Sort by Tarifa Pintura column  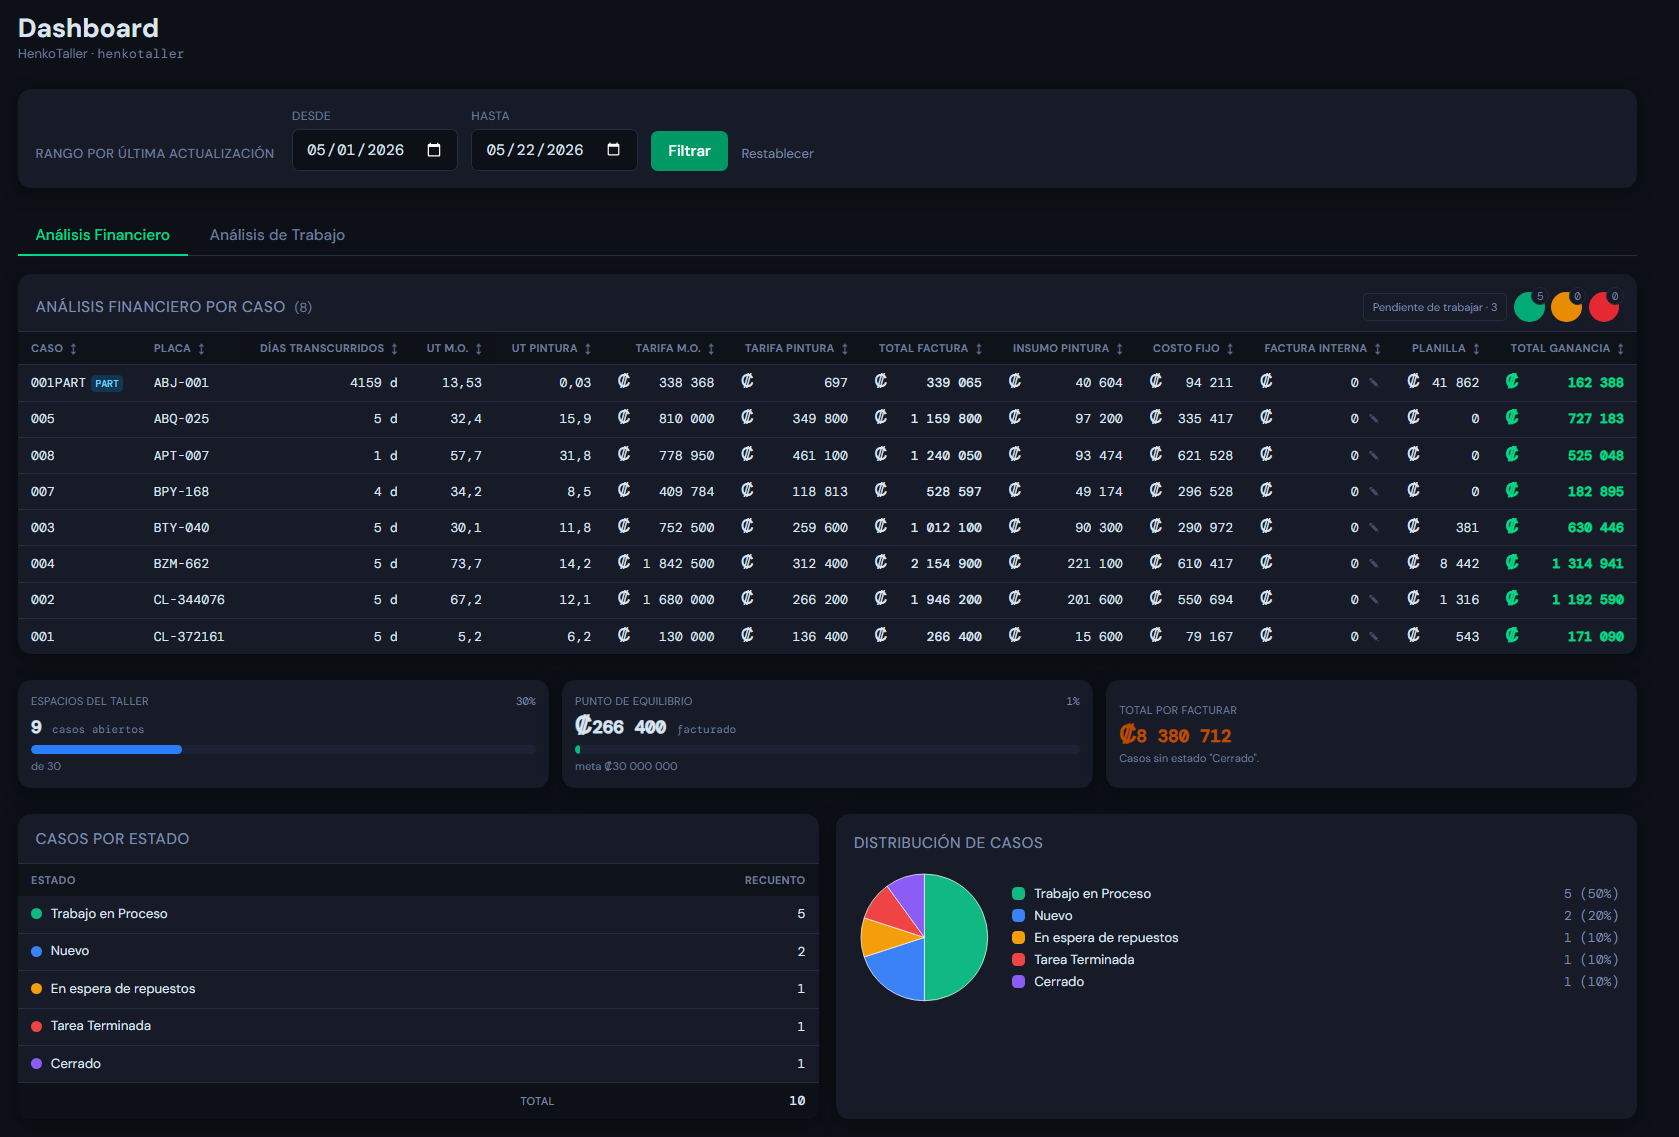(797, 348)
